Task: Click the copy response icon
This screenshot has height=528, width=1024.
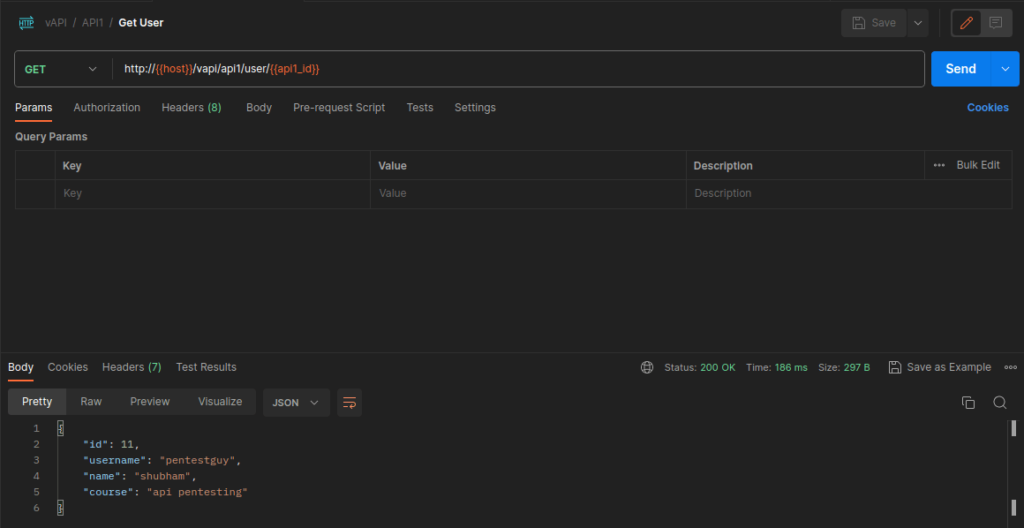Action: 968,403
